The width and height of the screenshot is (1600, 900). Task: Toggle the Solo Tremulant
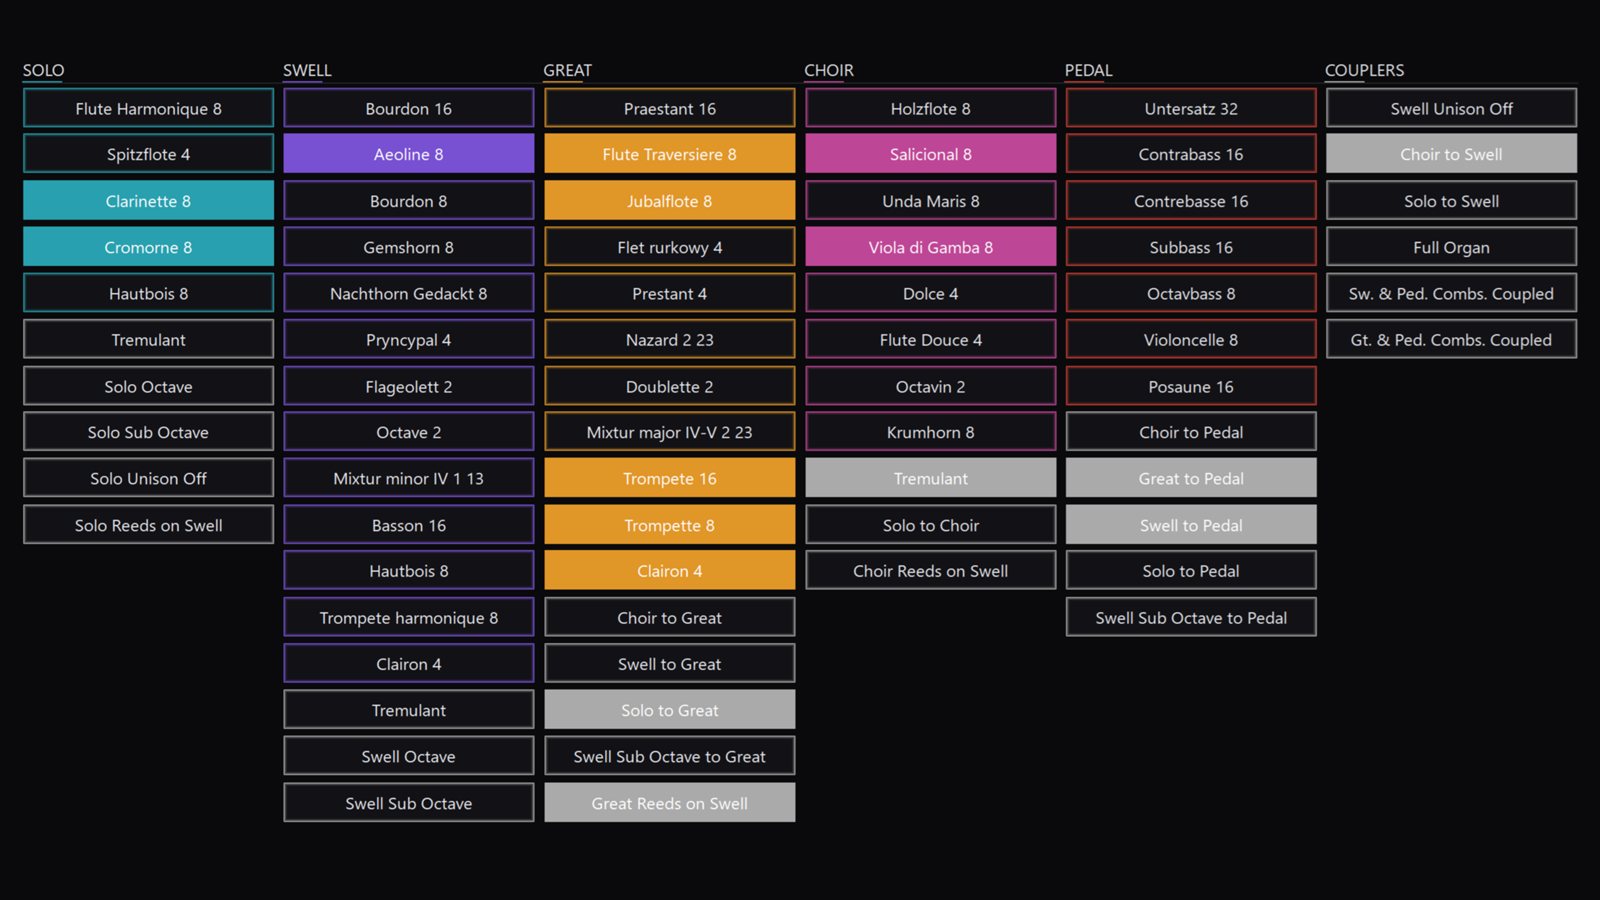148,340
